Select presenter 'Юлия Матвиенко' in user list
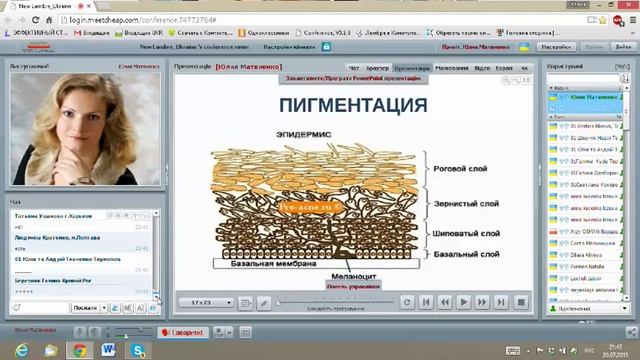Screen dimensions: 640x360 (585, 98)
